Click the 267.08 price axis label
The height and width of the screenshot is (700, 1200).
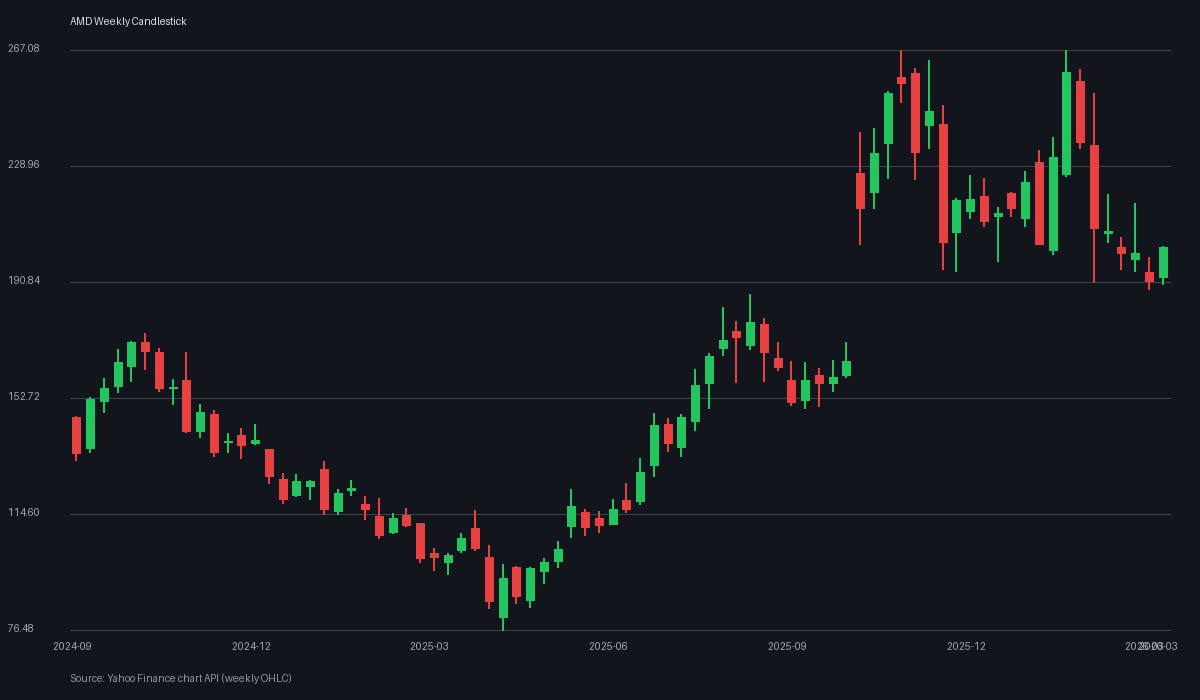click(24, 48)
